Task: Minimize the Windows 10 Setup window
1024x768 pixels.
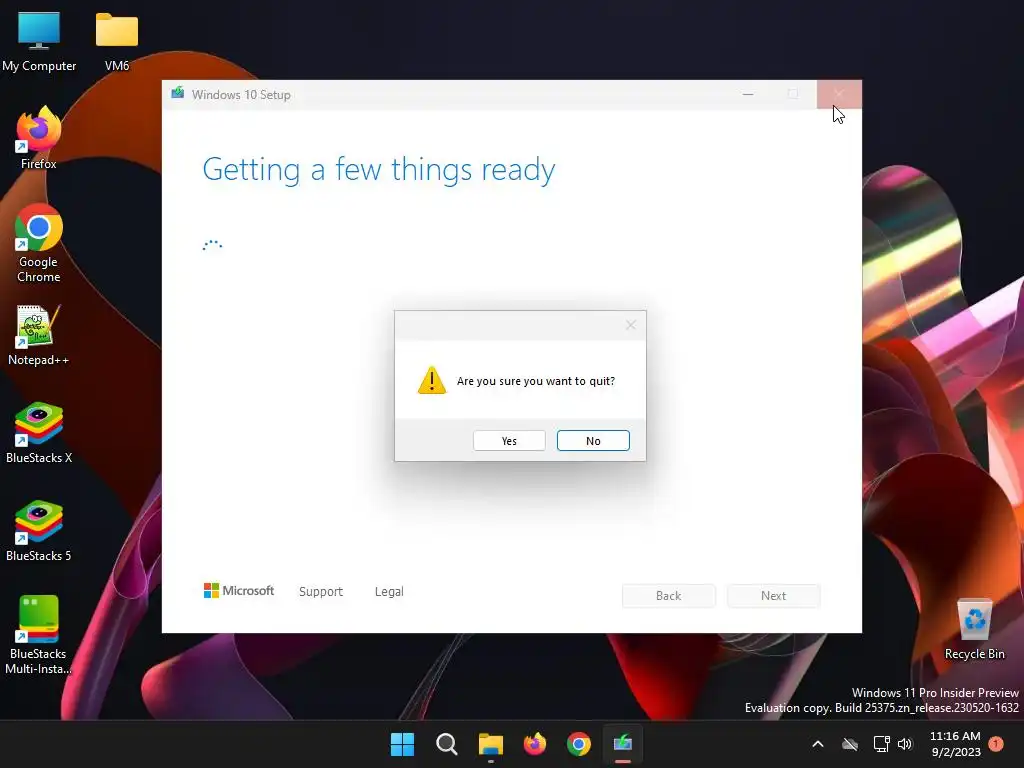Action: (x=748, y=95)
